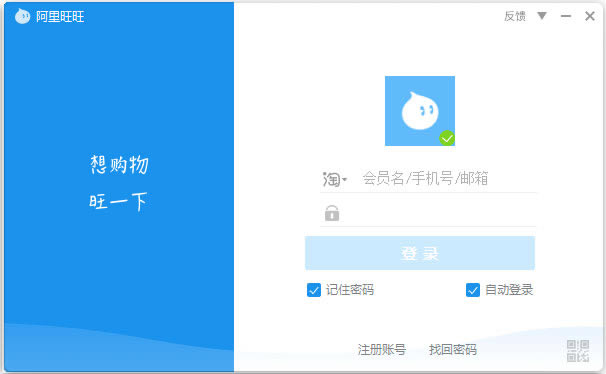606x374 pixels.
Task: Minimize the AliWangWang login window
Action: click(x=566, y=16)
